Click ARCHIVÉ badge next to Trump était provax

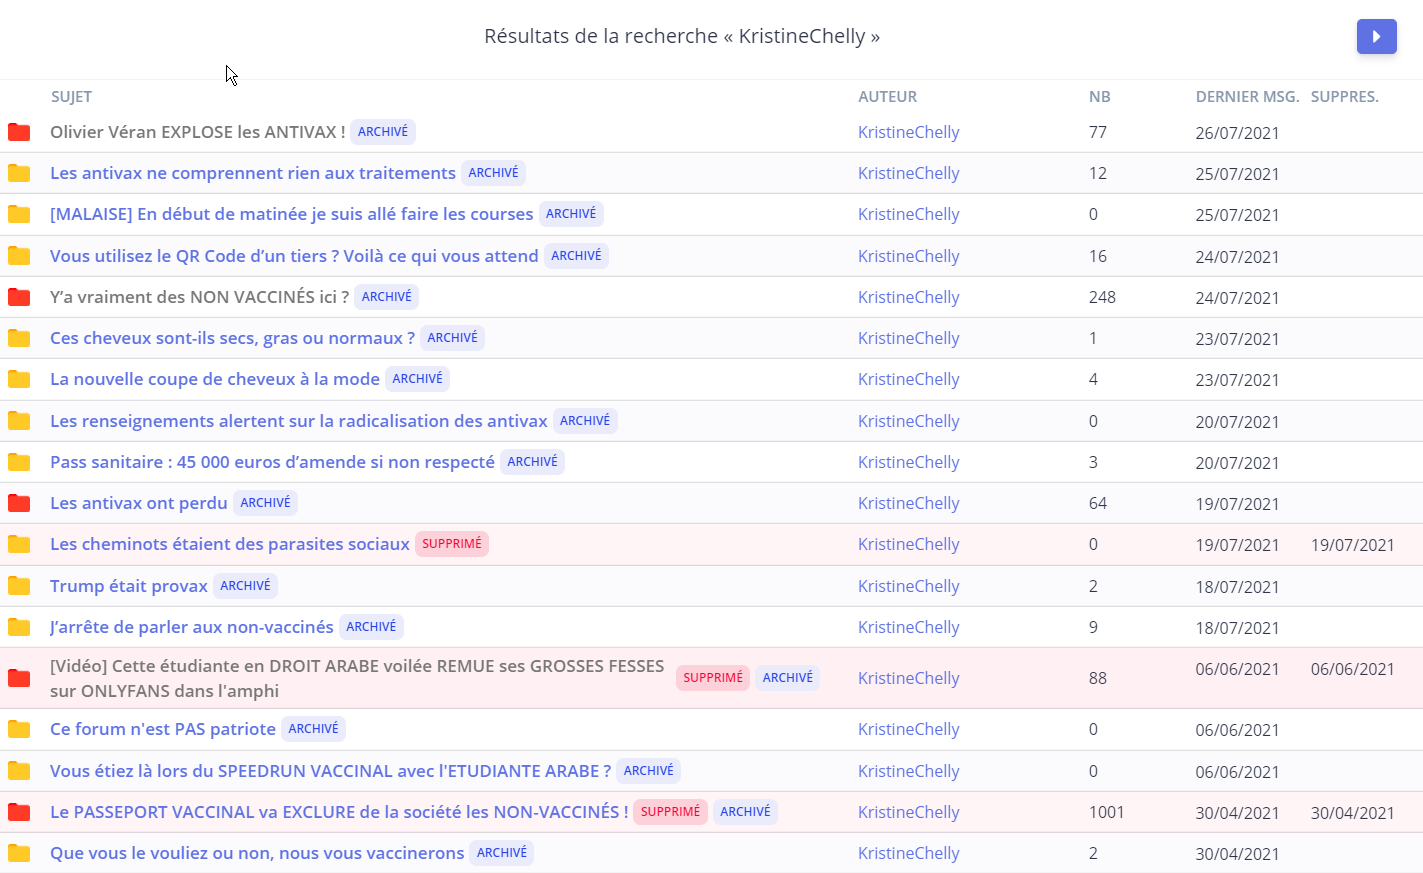tap(245, 586)
